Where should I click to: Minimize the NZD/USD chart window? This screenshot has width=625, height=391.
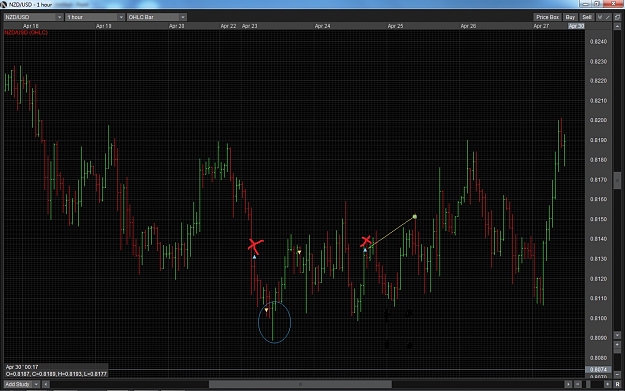click(x=585, y=4)
